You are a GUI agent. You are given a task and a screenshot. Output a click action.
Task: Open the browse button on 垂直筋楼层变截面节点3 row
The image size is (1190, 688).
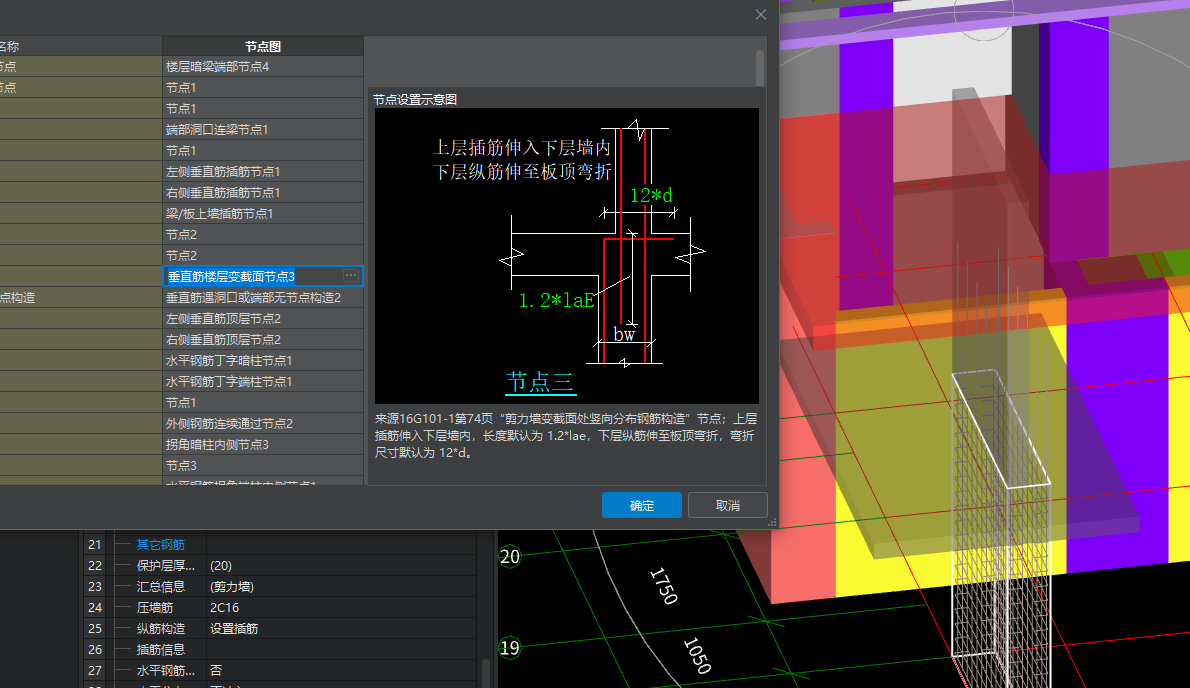tap(351, 275)
